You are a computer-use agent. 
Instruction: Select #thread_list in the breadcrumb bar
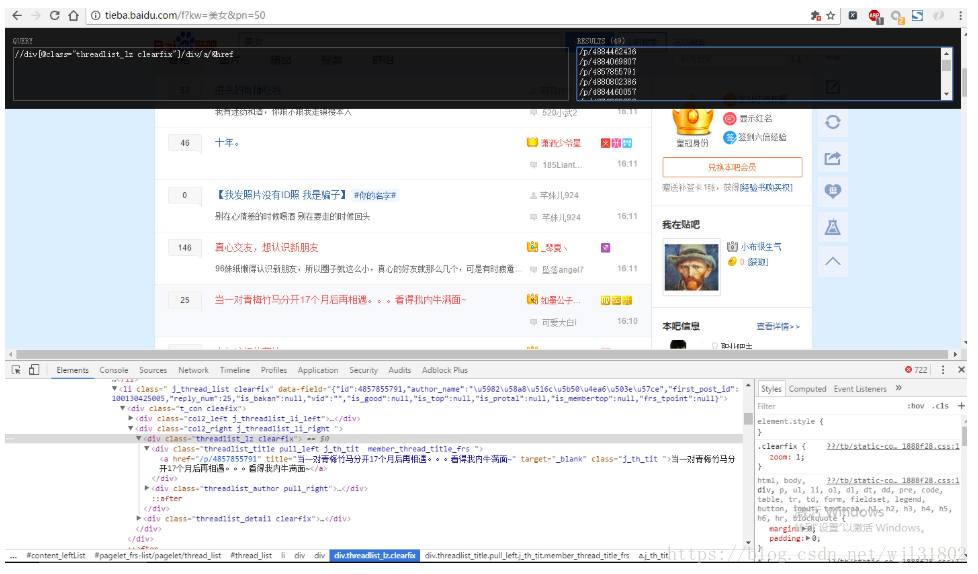pyautogui.click(x=251, y=555)
